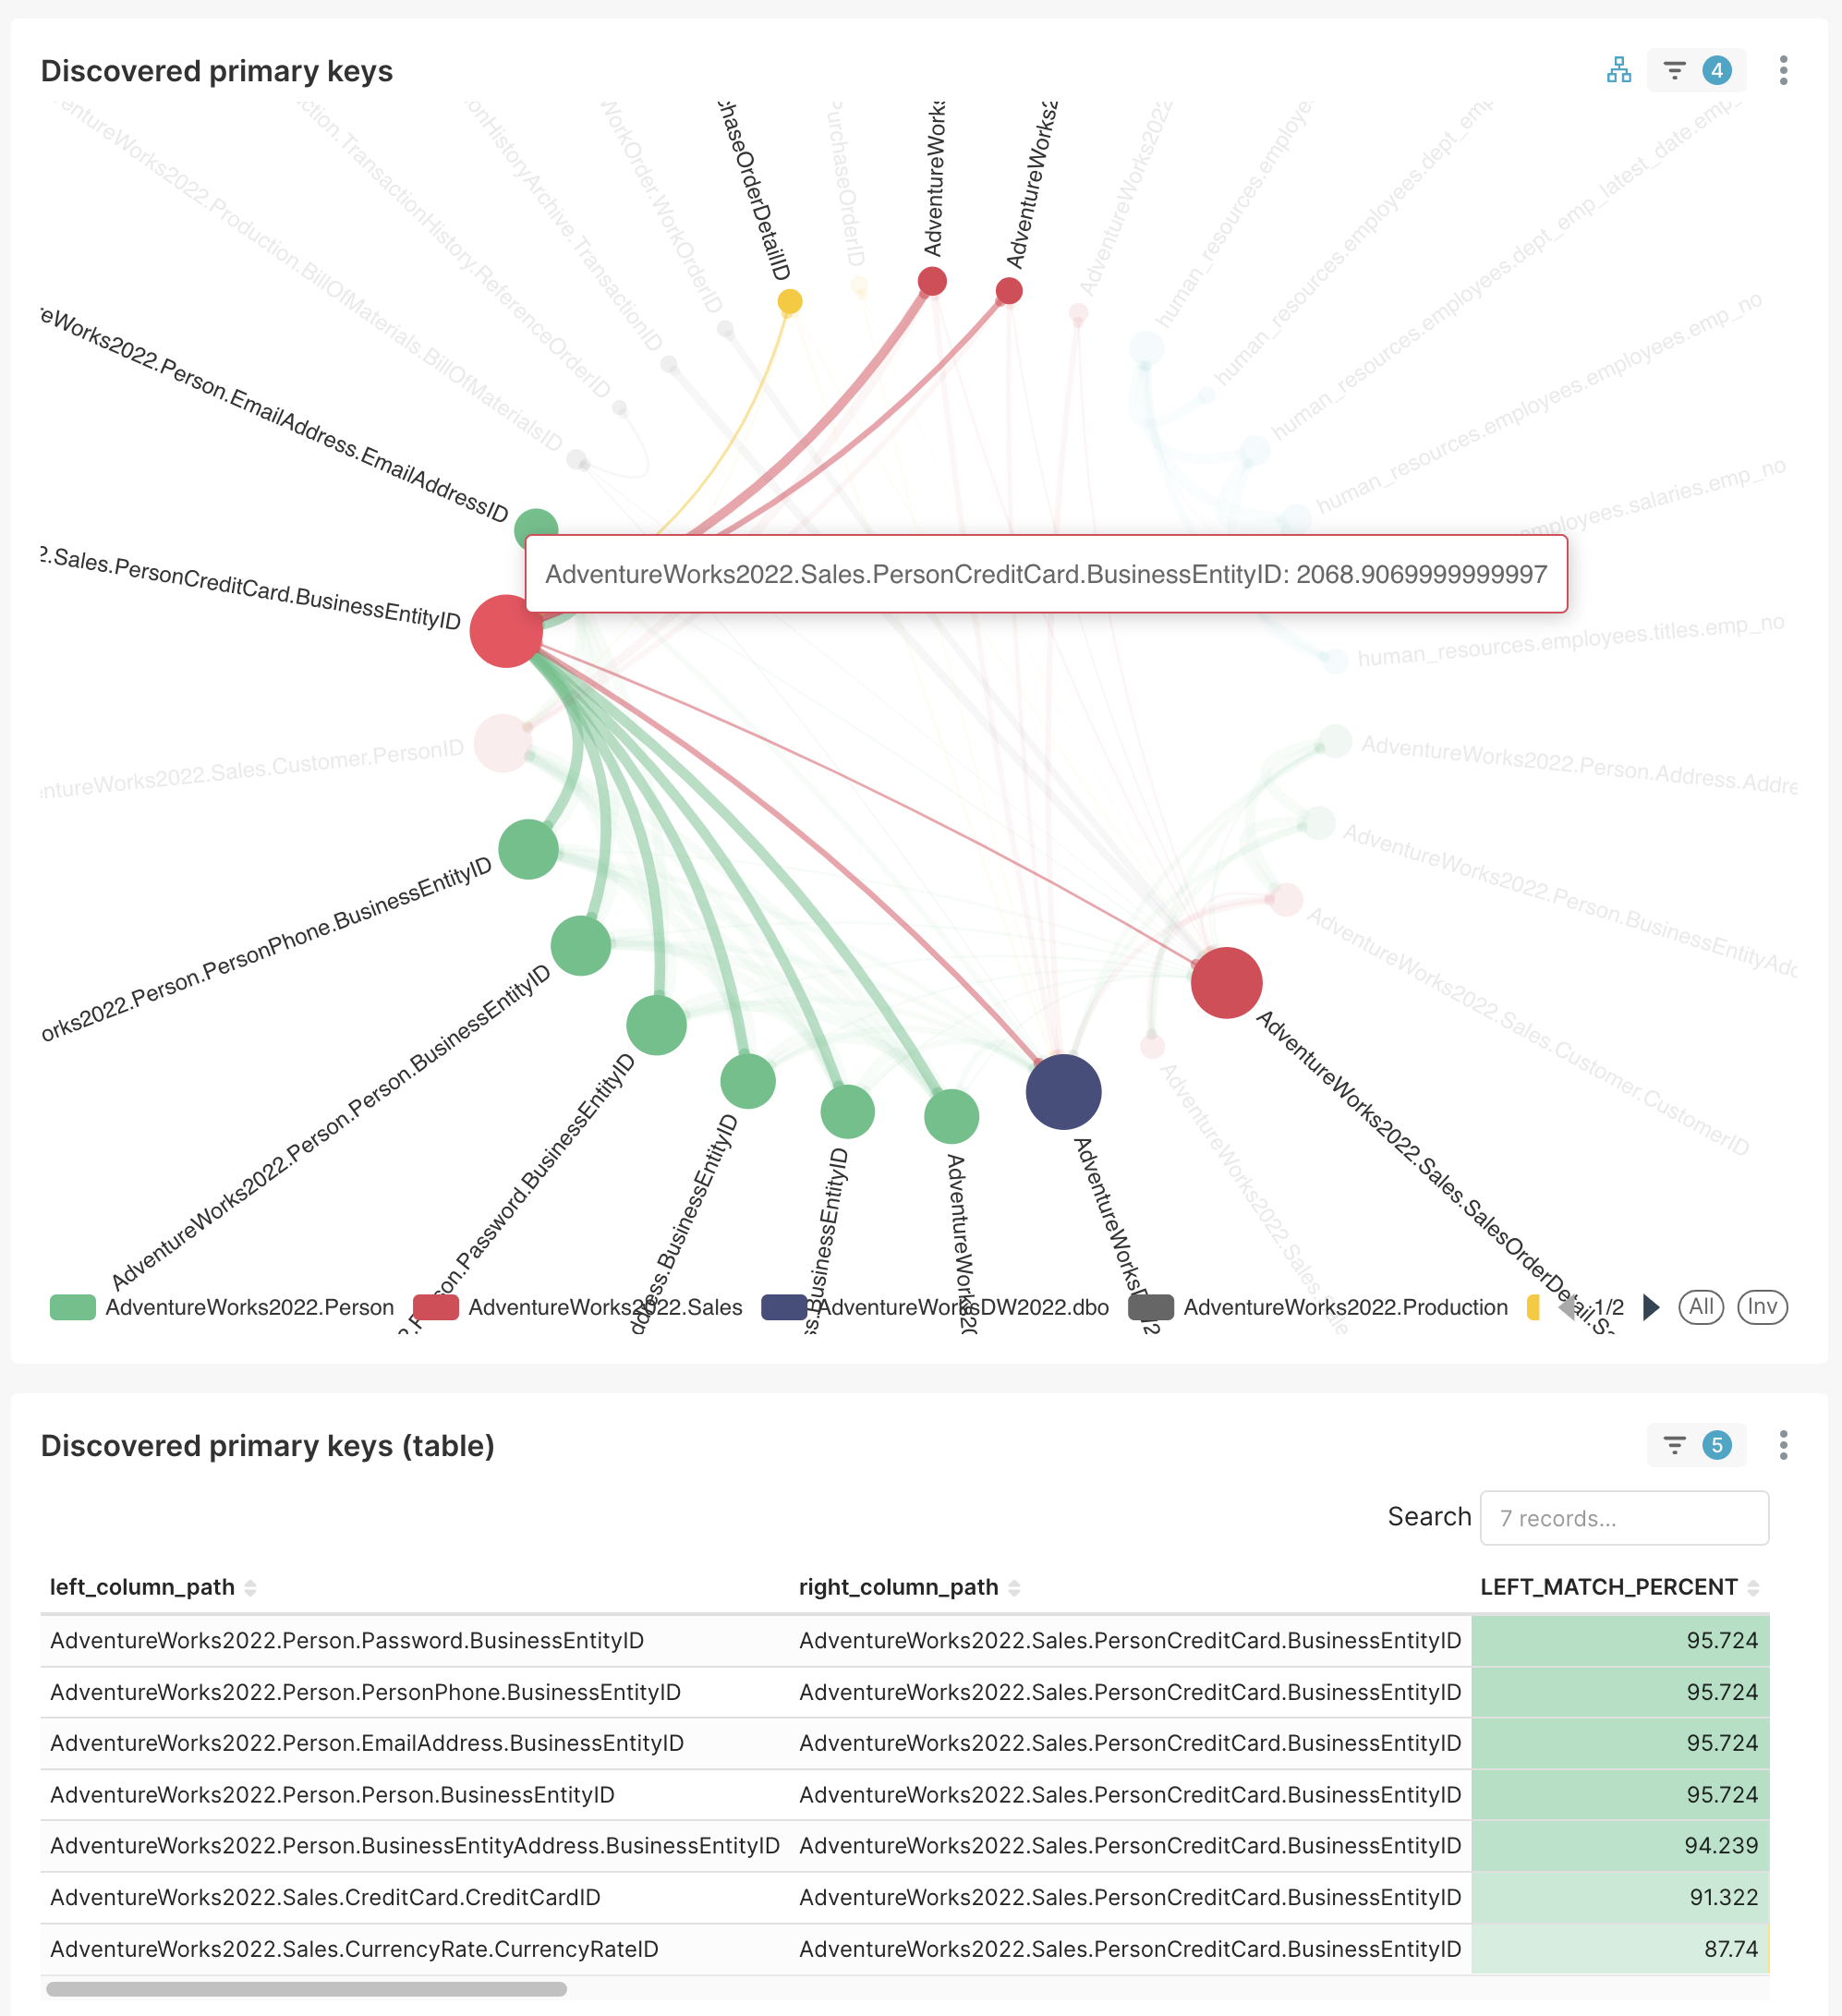1842x2016 pixels.
Task: Open the table's three-dot options menu
Action: pos(1783,1445)
